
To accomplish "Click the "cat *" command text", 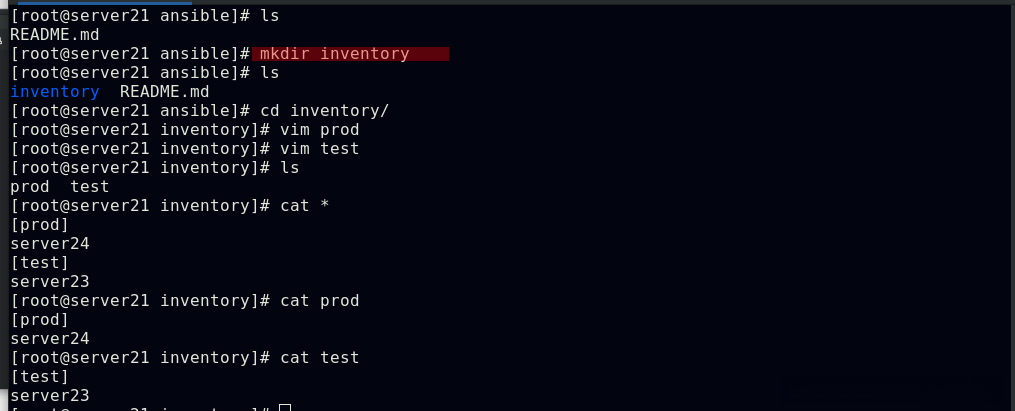I will coord(305,206).
